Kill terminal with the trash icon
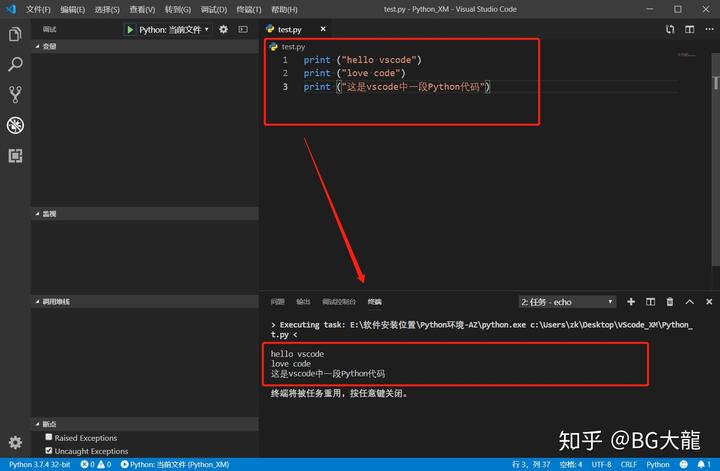The height and width of the screenshot is (471, 720). pyautogui.click(x=670, y=302)
